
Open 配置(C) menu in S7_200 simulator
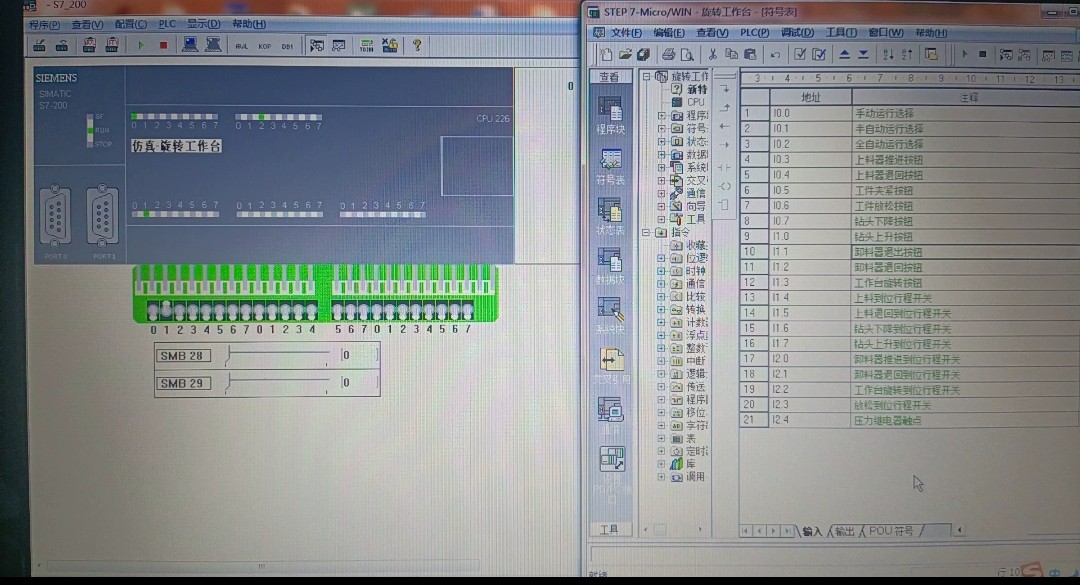[x=130, y=24]
